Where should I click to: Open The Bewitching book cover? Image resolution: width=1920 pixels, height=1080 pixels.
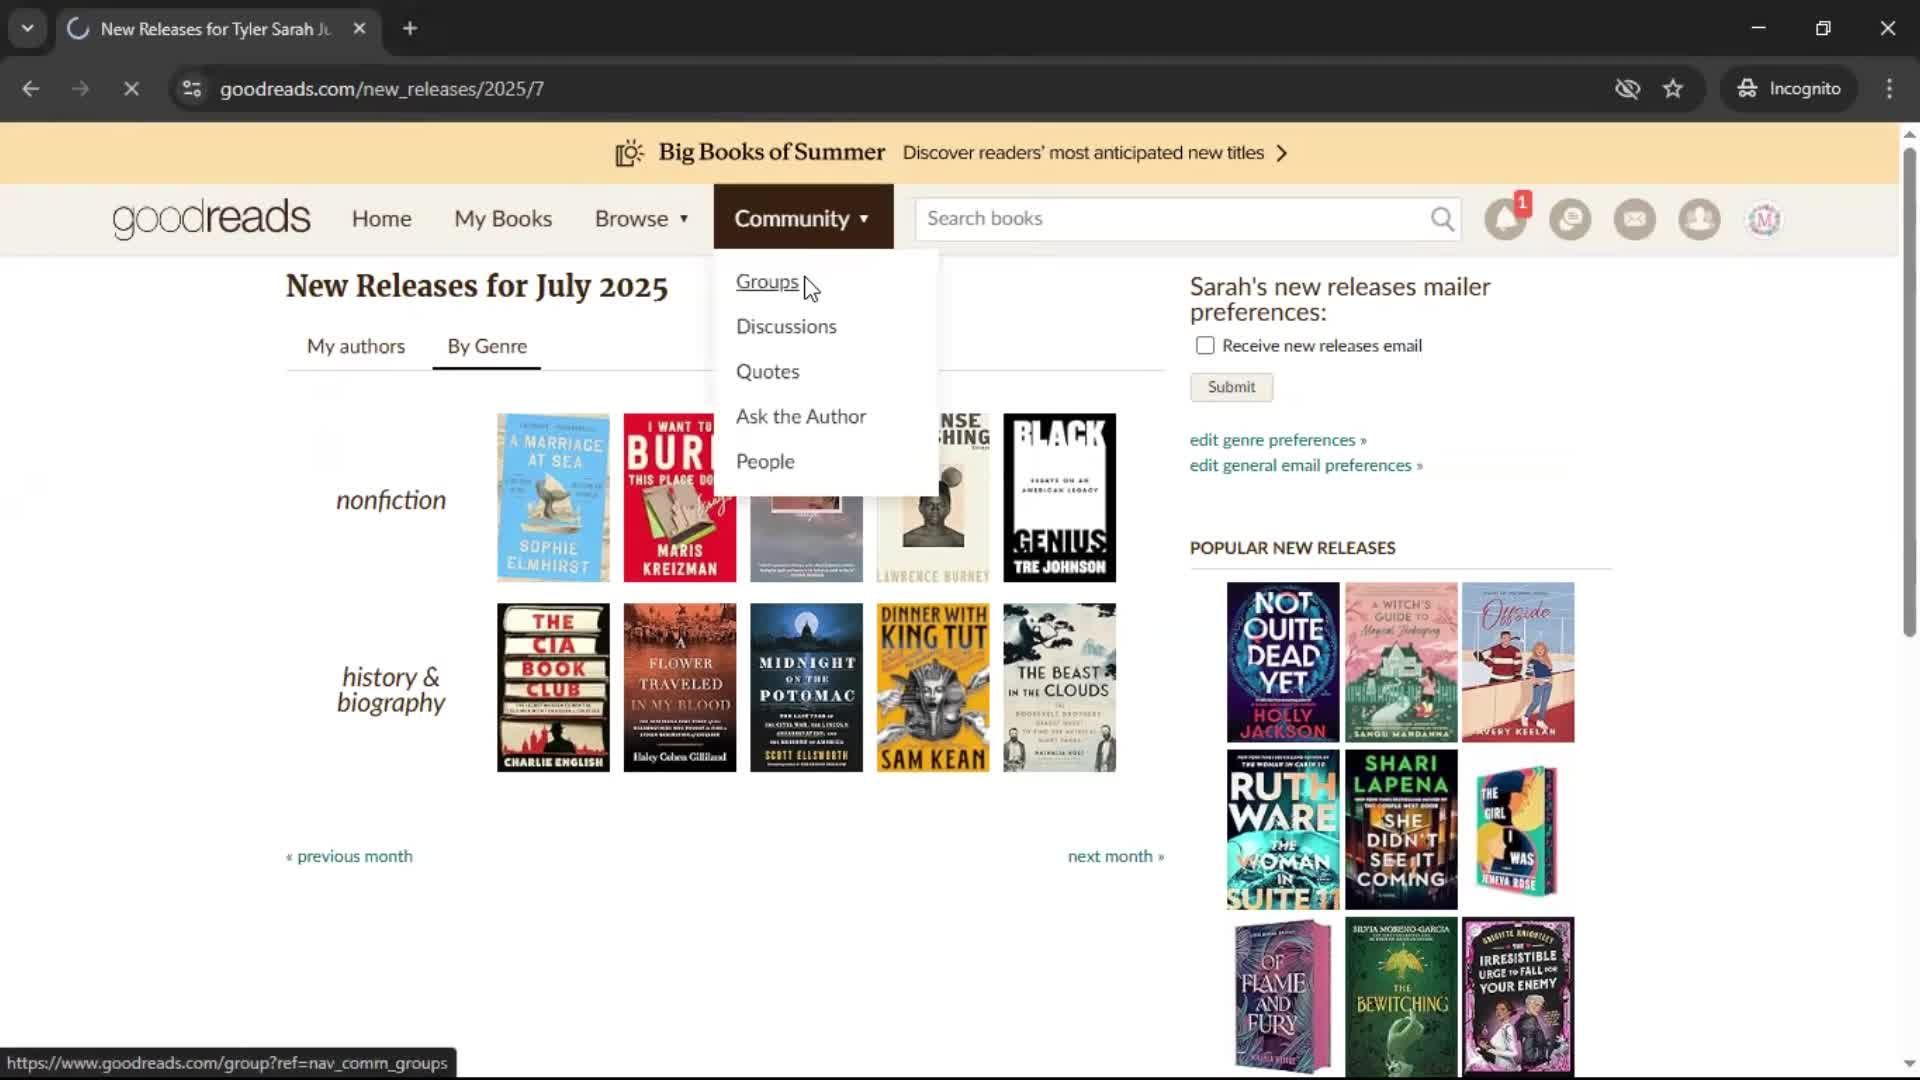click(1401, 997)
